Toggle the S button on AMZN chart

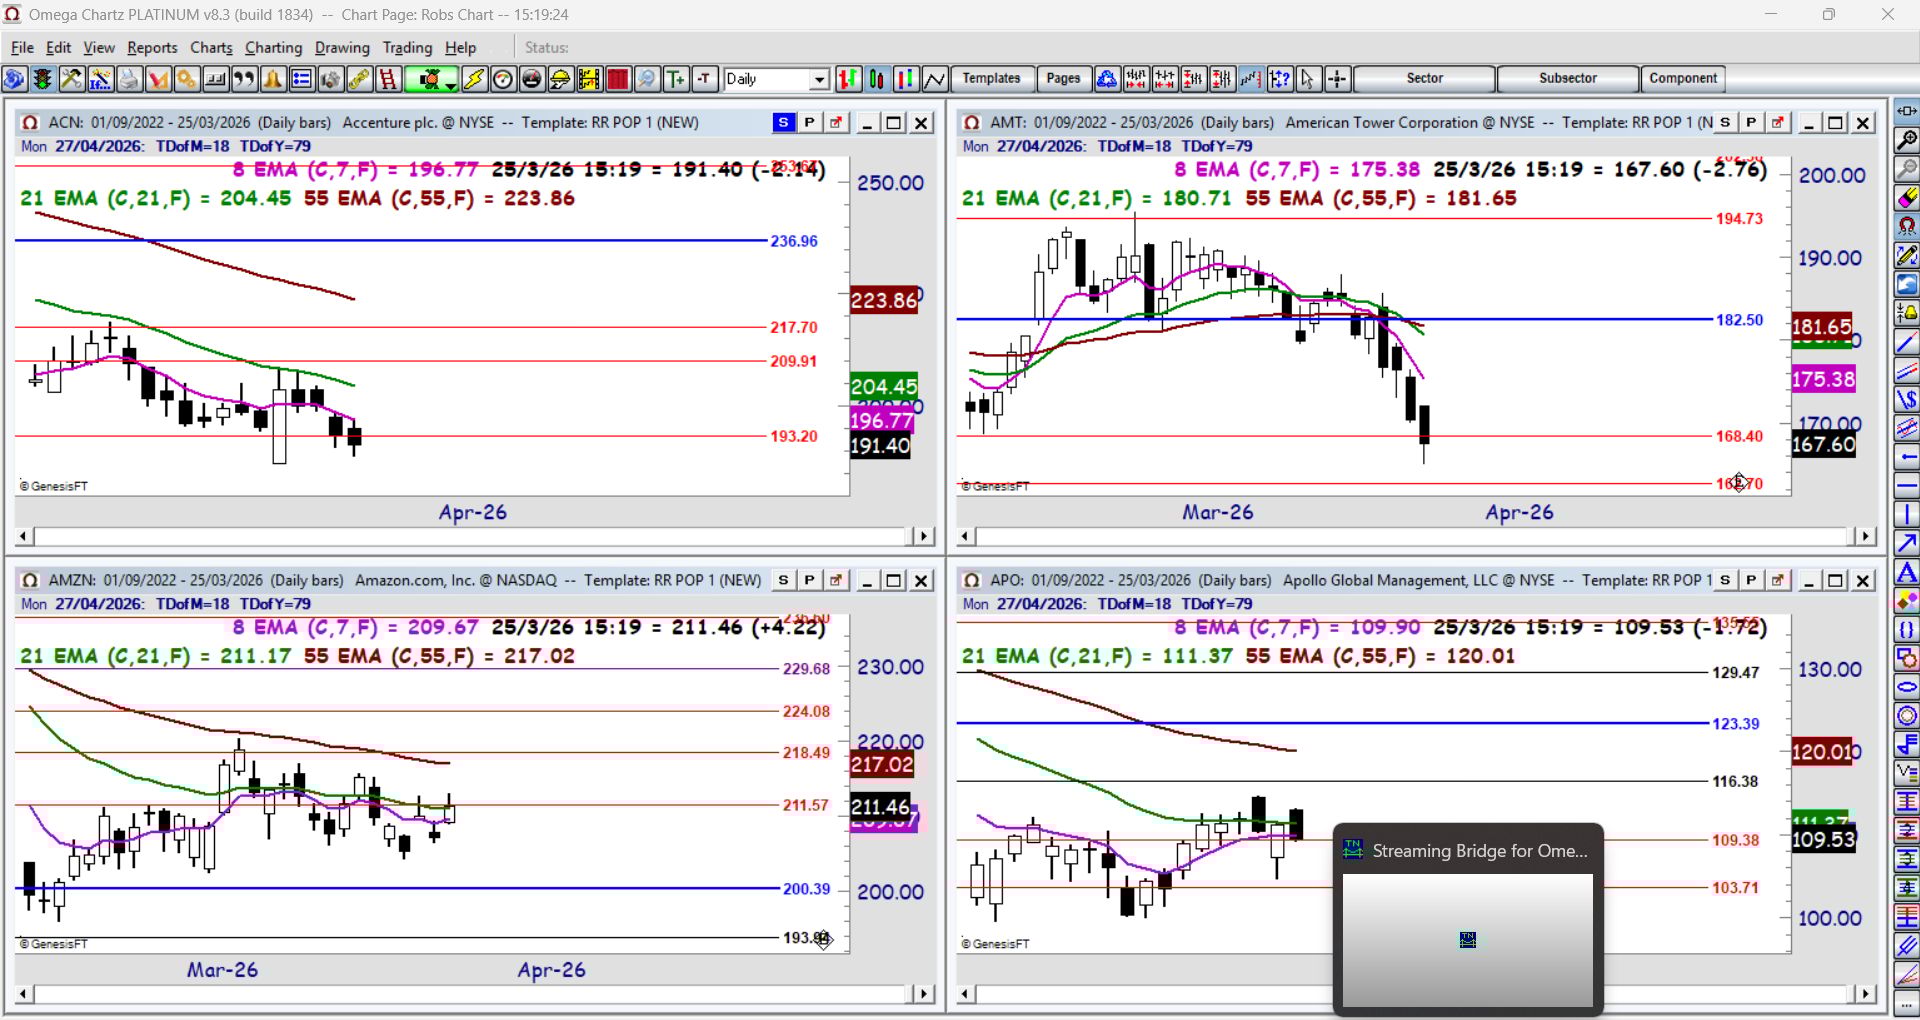point(783,580)
